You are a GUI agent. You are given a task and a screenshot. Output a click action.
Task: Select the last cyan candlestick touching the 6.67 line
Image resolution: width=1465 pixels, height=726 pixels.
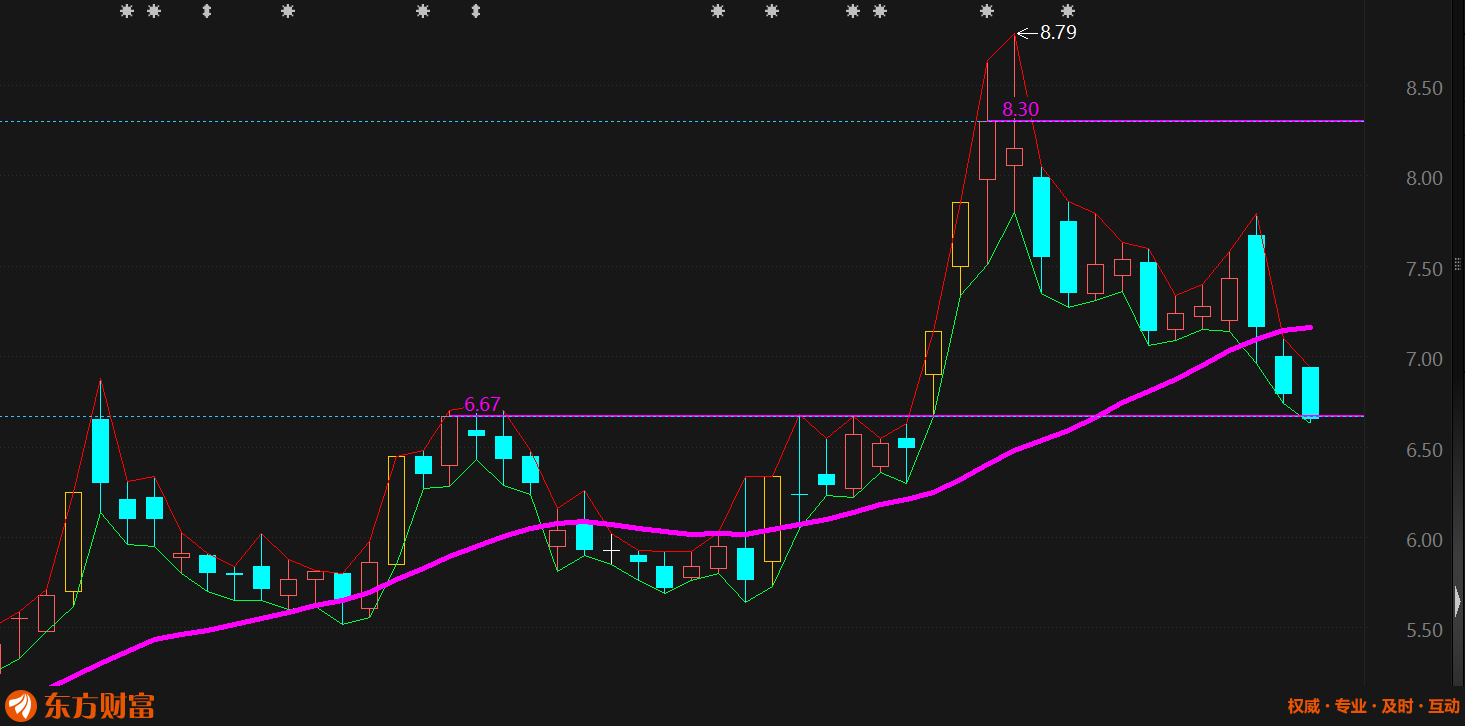(x=1310, y=392)
